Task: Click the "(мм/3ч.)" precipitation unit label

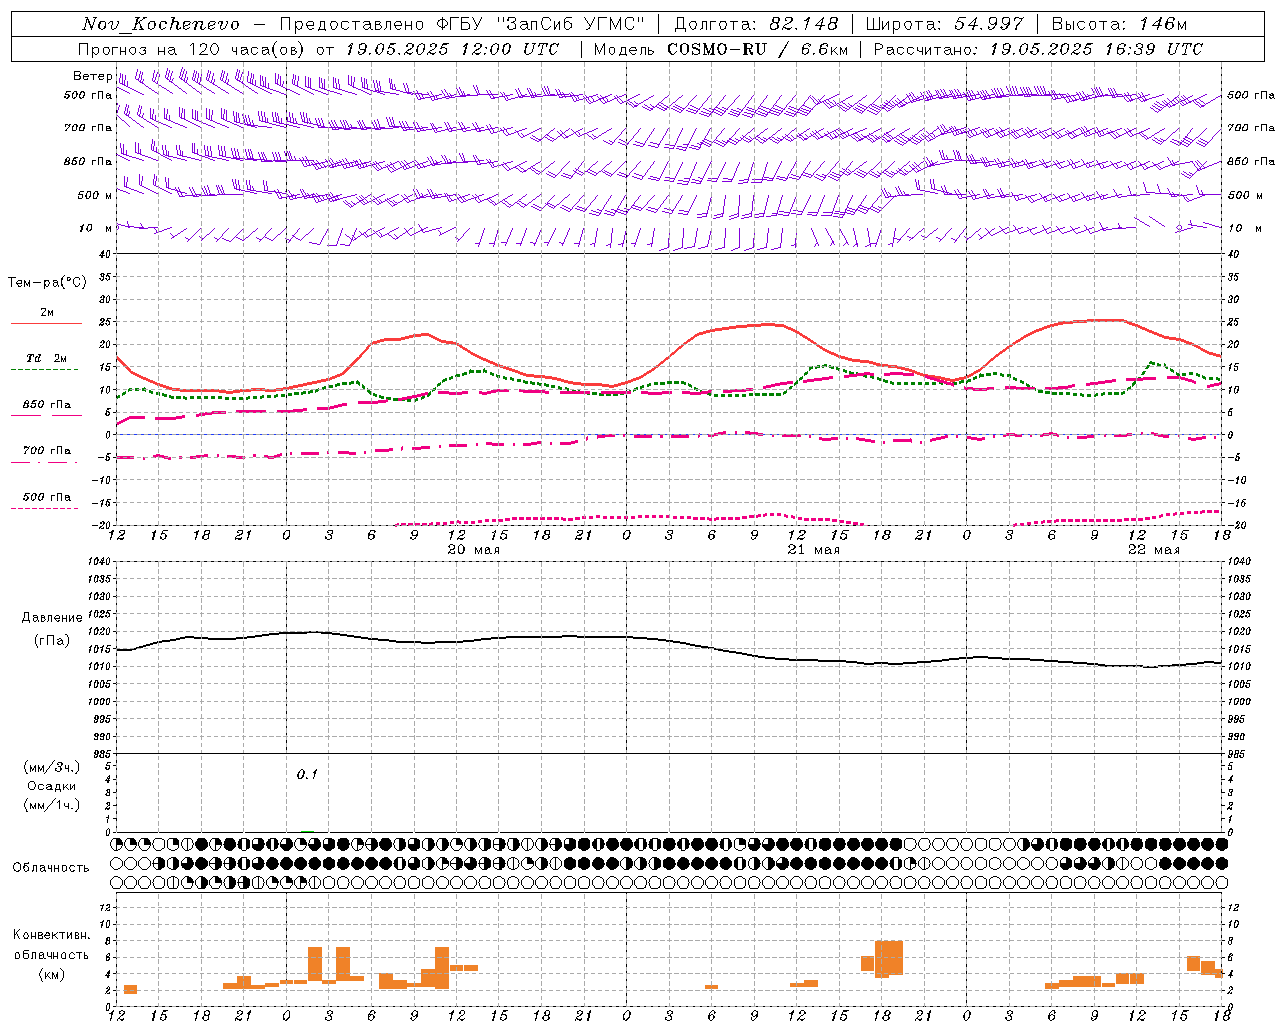Action: click(52, 767)
